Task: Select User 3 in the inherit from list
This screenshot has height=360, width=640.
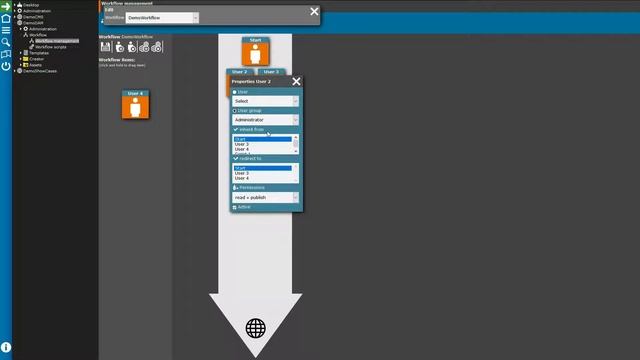Action: tap(262, 144)
